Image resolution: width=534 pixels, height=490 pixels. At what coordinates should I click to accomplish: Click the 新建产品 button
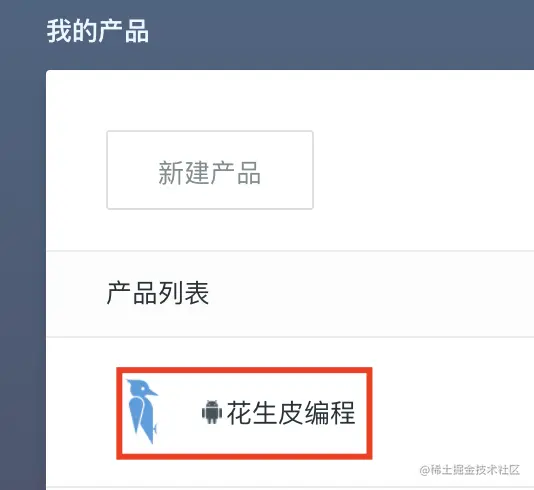210,170
